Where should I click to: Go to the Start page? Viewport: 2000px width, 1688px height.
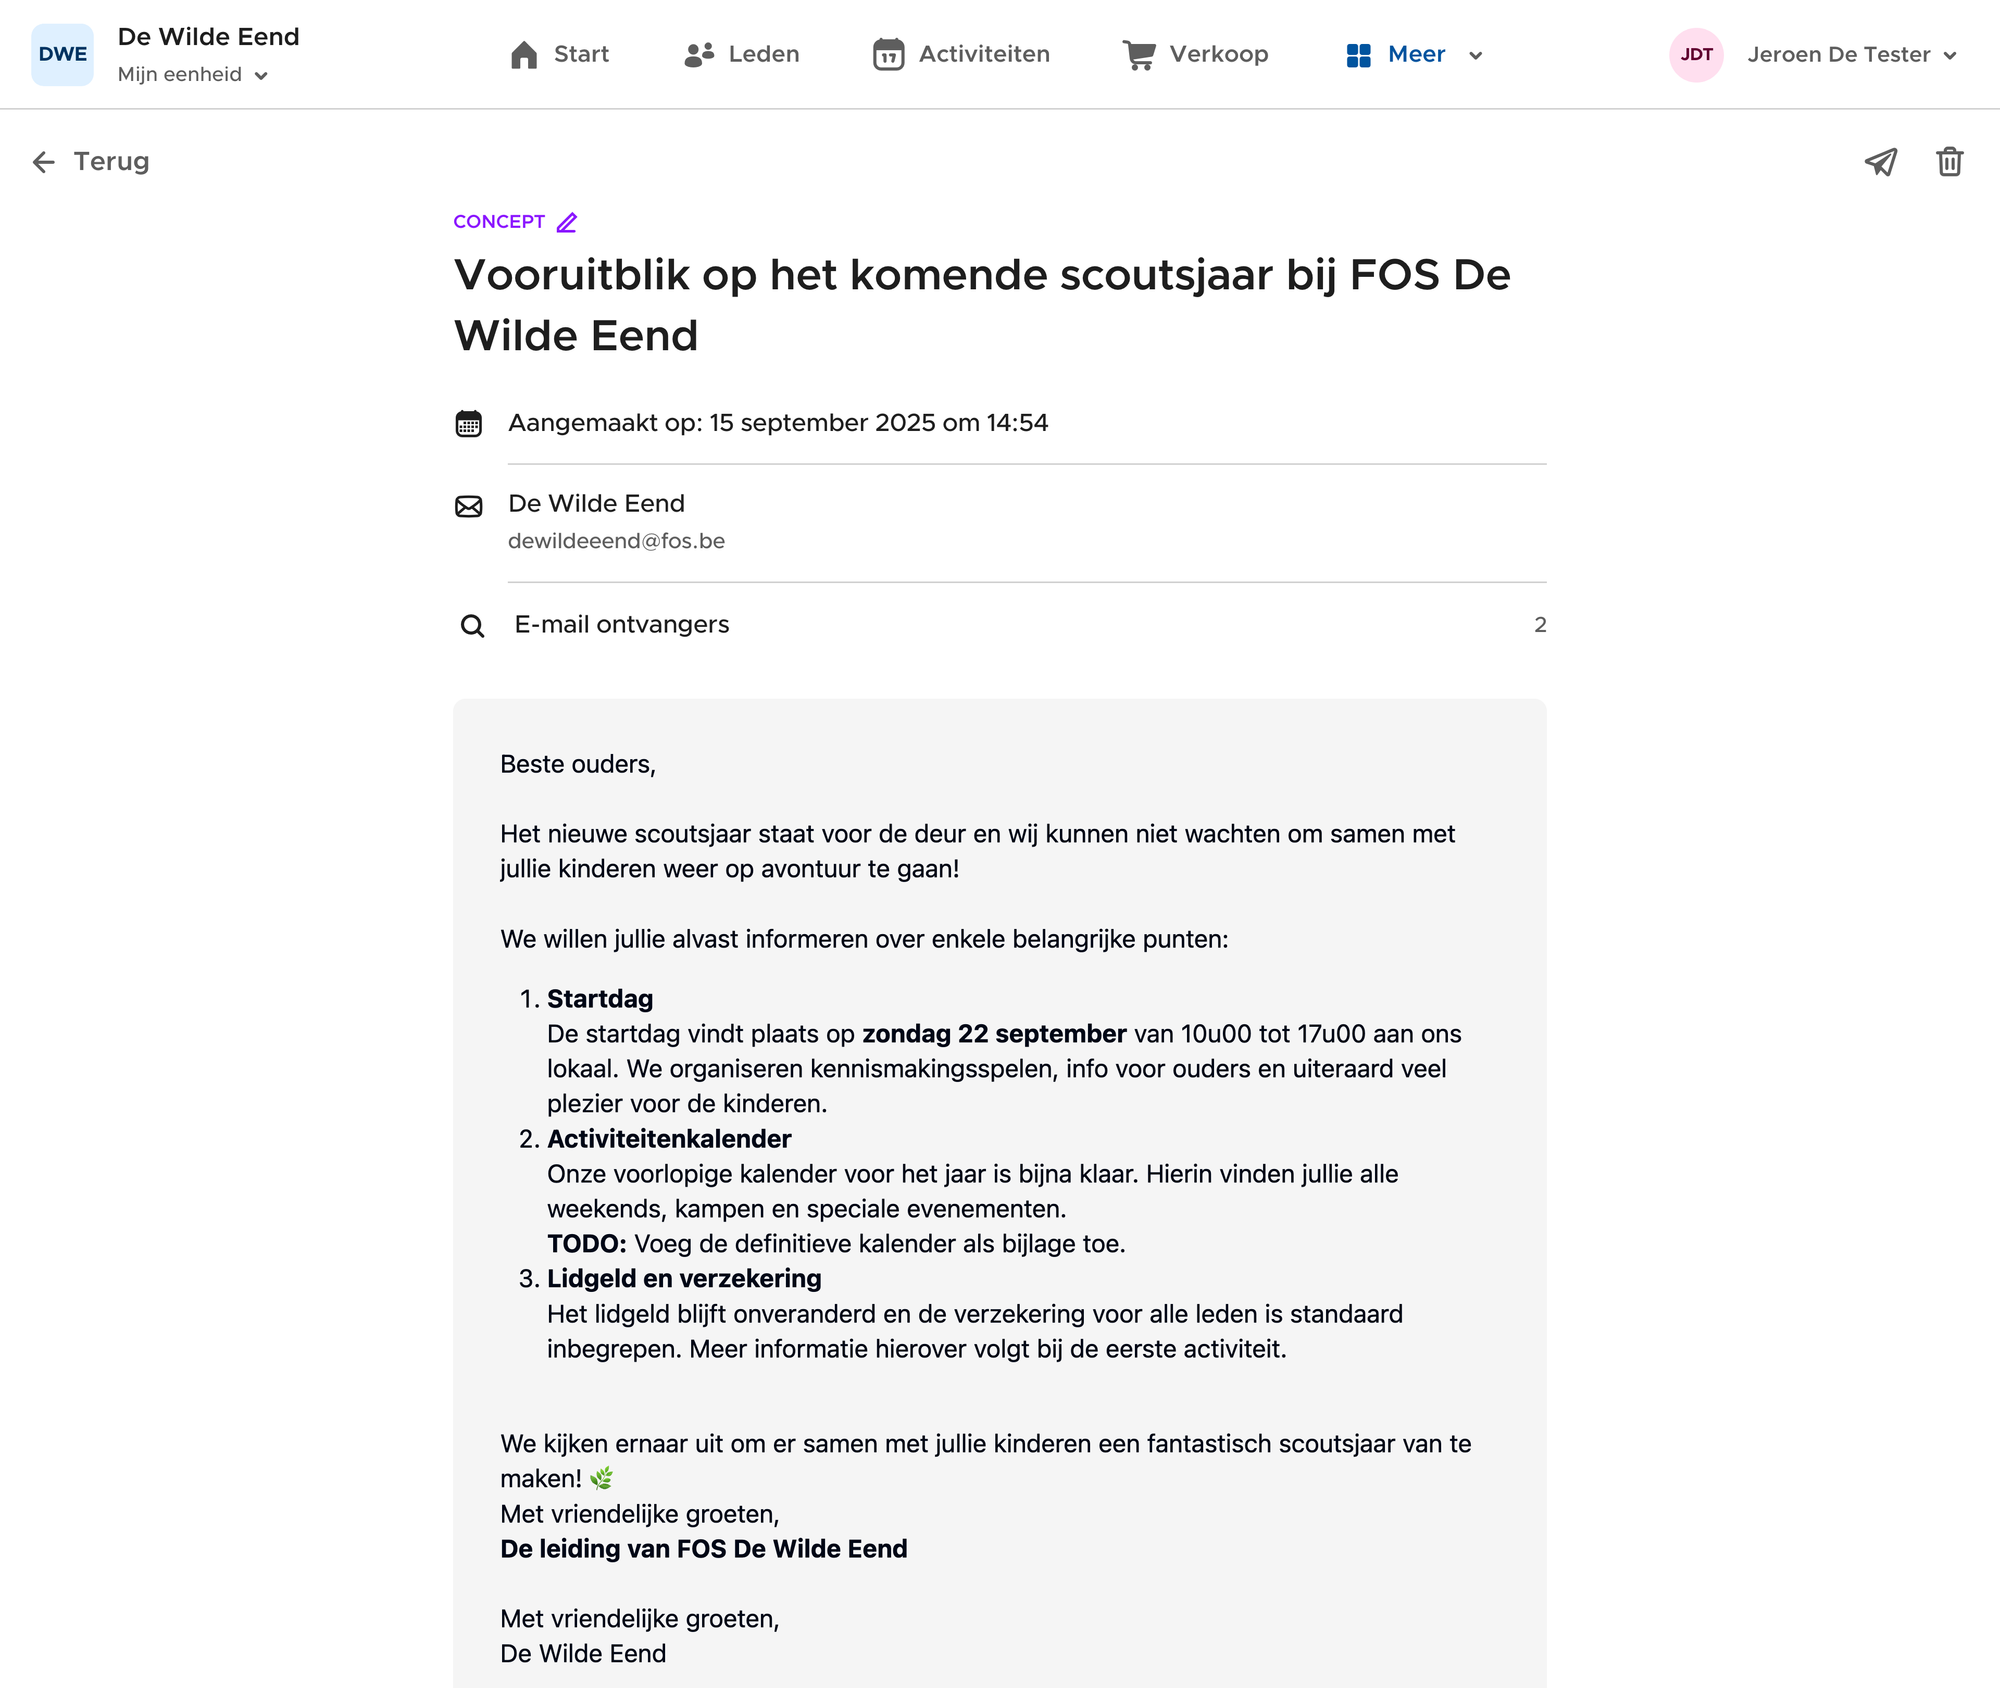click(560, 54)
